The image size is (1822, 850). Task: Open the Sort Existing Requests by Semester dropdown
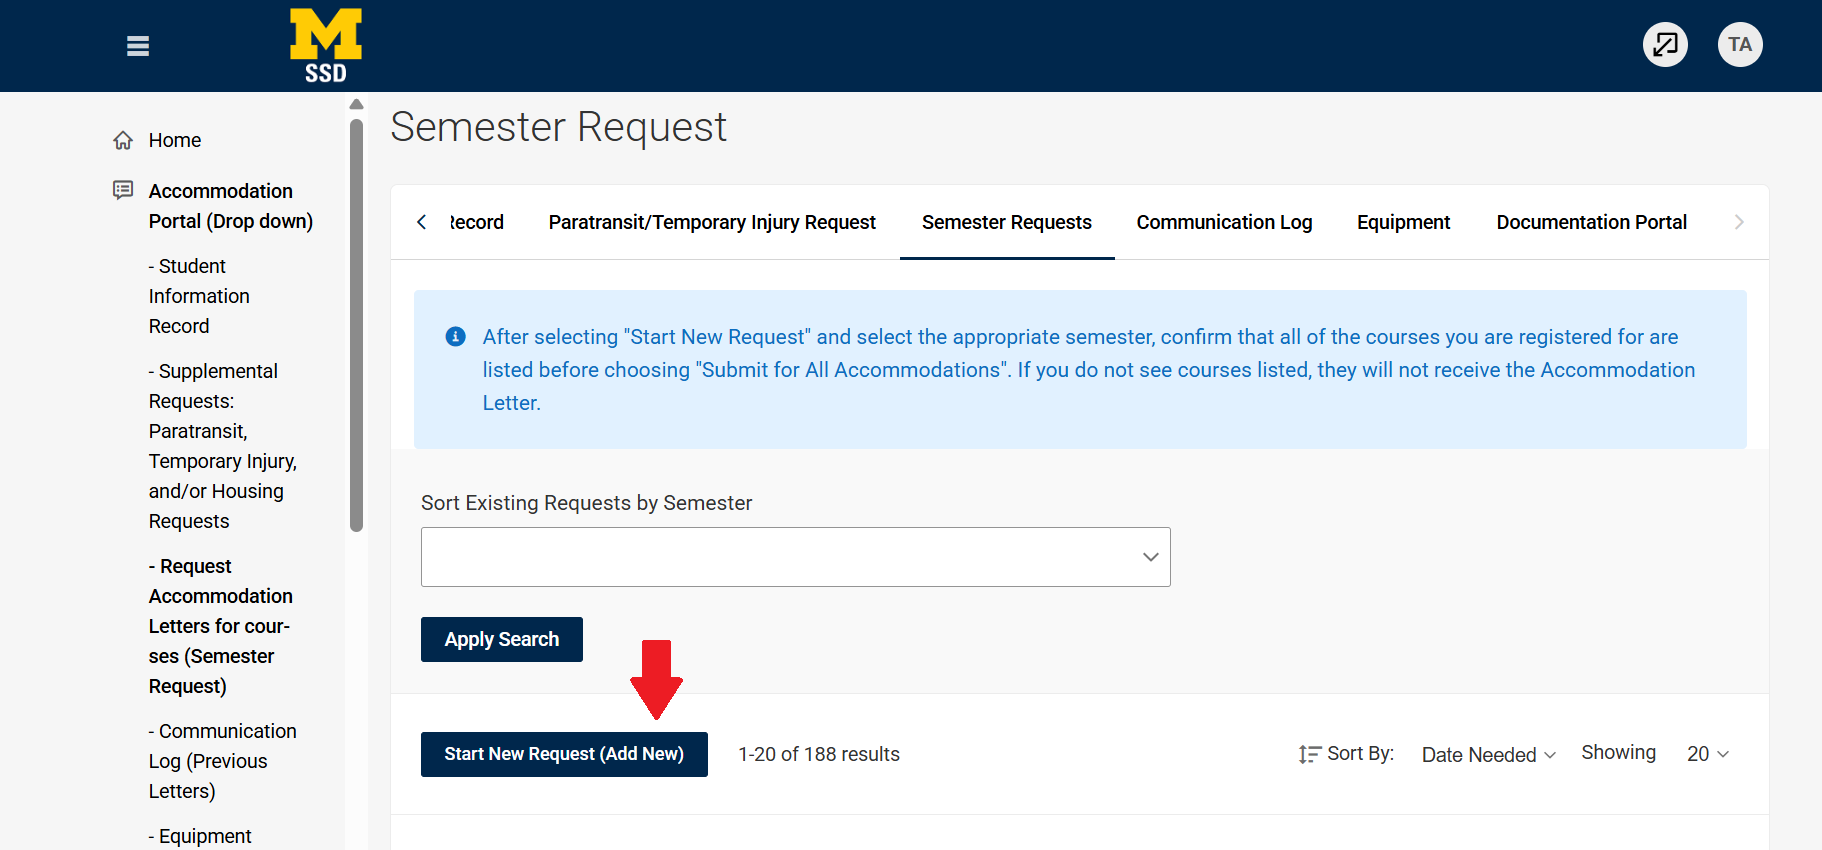point(796,557)
